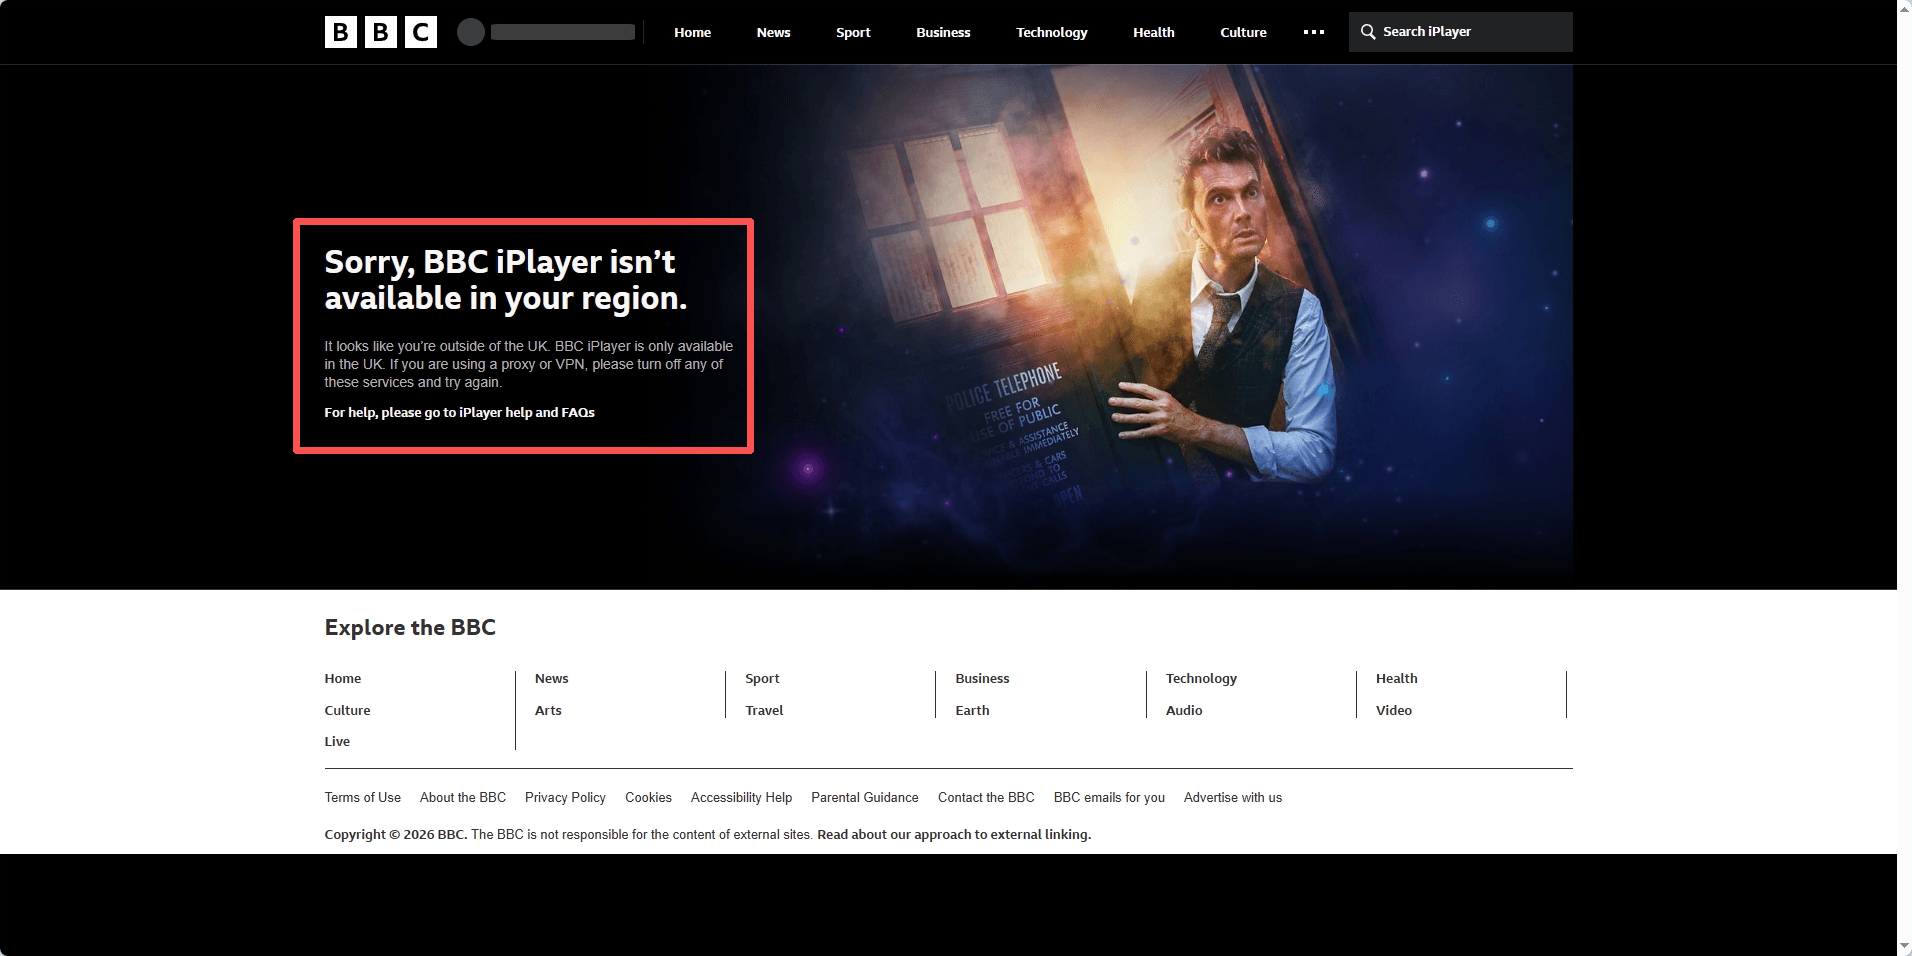Click Business under Explore the BBC

coord(982,678)
